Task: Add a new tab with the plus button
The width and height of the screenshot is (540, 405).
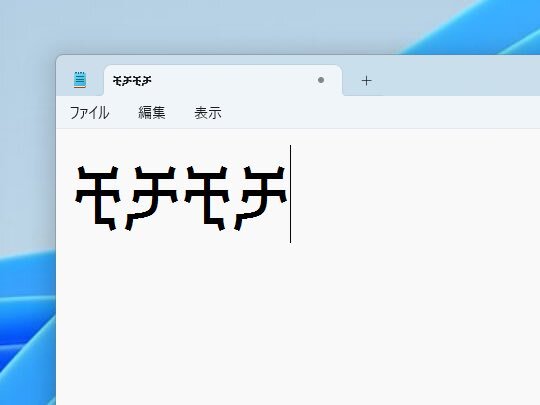Action: coord(366,81)
